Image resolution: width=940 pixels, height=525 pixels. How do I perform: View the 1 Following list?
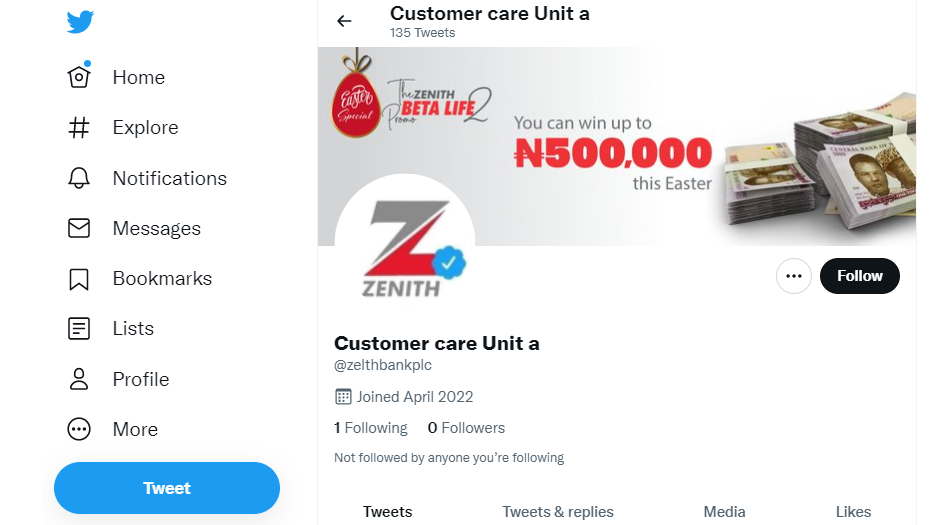371,428
